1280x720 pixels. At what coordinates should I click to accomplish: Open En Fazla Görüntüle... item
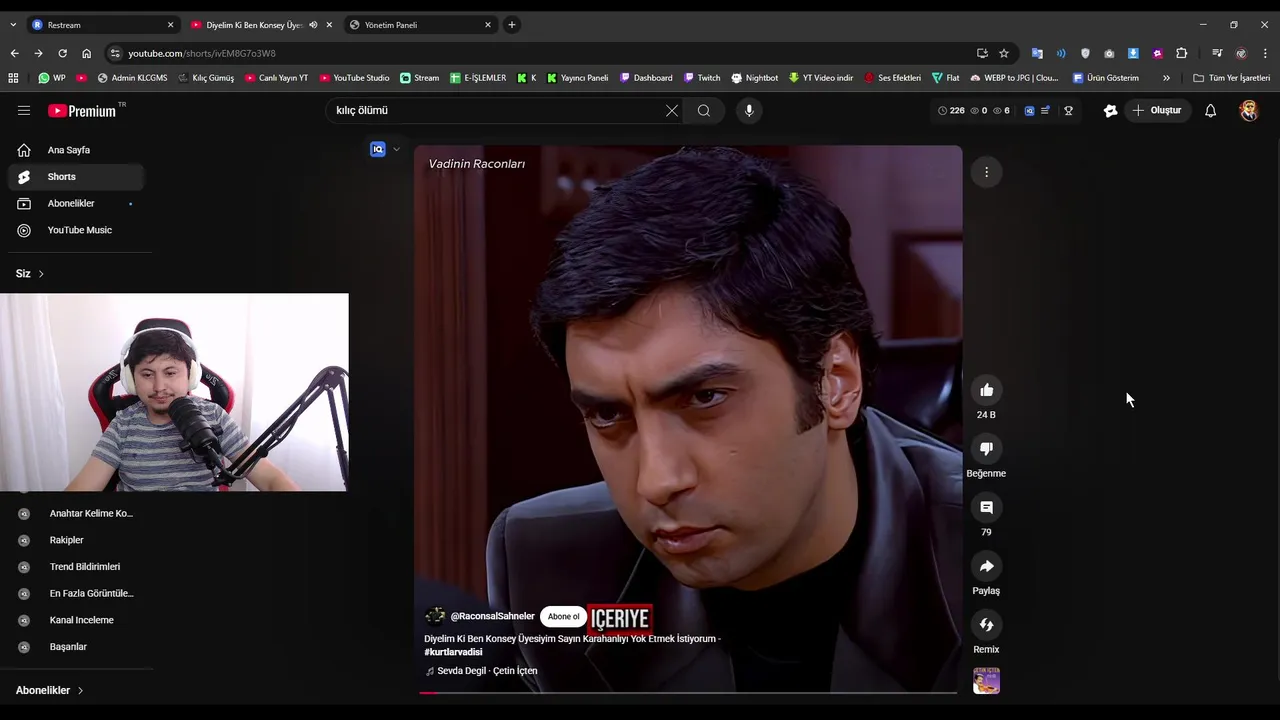click(76, 594)
